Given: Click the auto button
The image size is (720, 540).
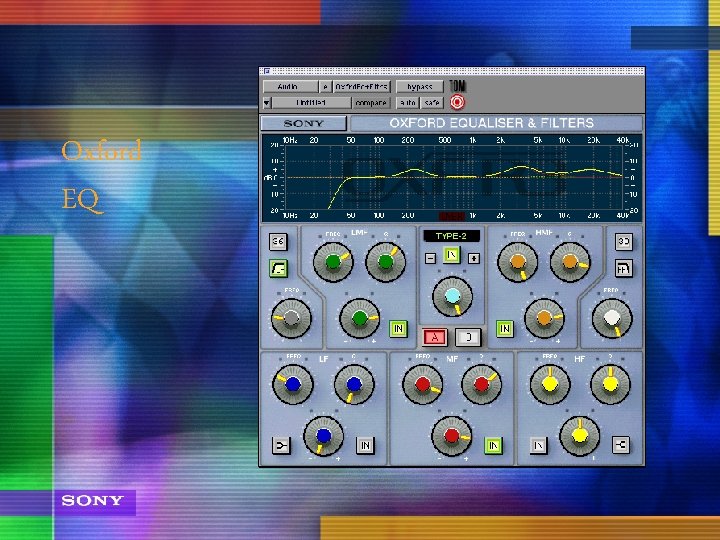Looking at the screenshot, I should point(407,103).
